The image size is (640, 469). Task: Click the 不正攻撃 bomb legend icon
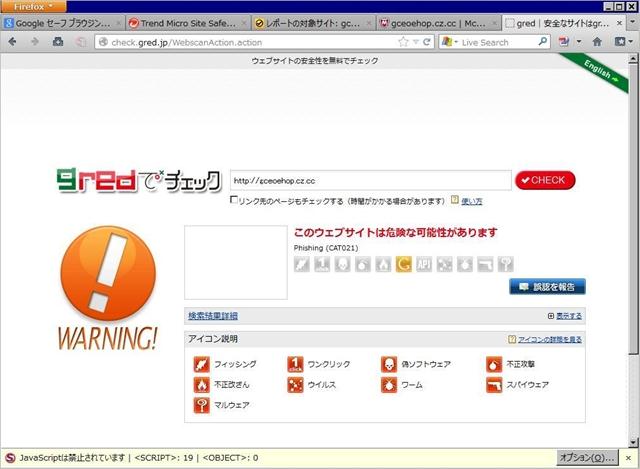pyautogui.click(x=494, y=364)
